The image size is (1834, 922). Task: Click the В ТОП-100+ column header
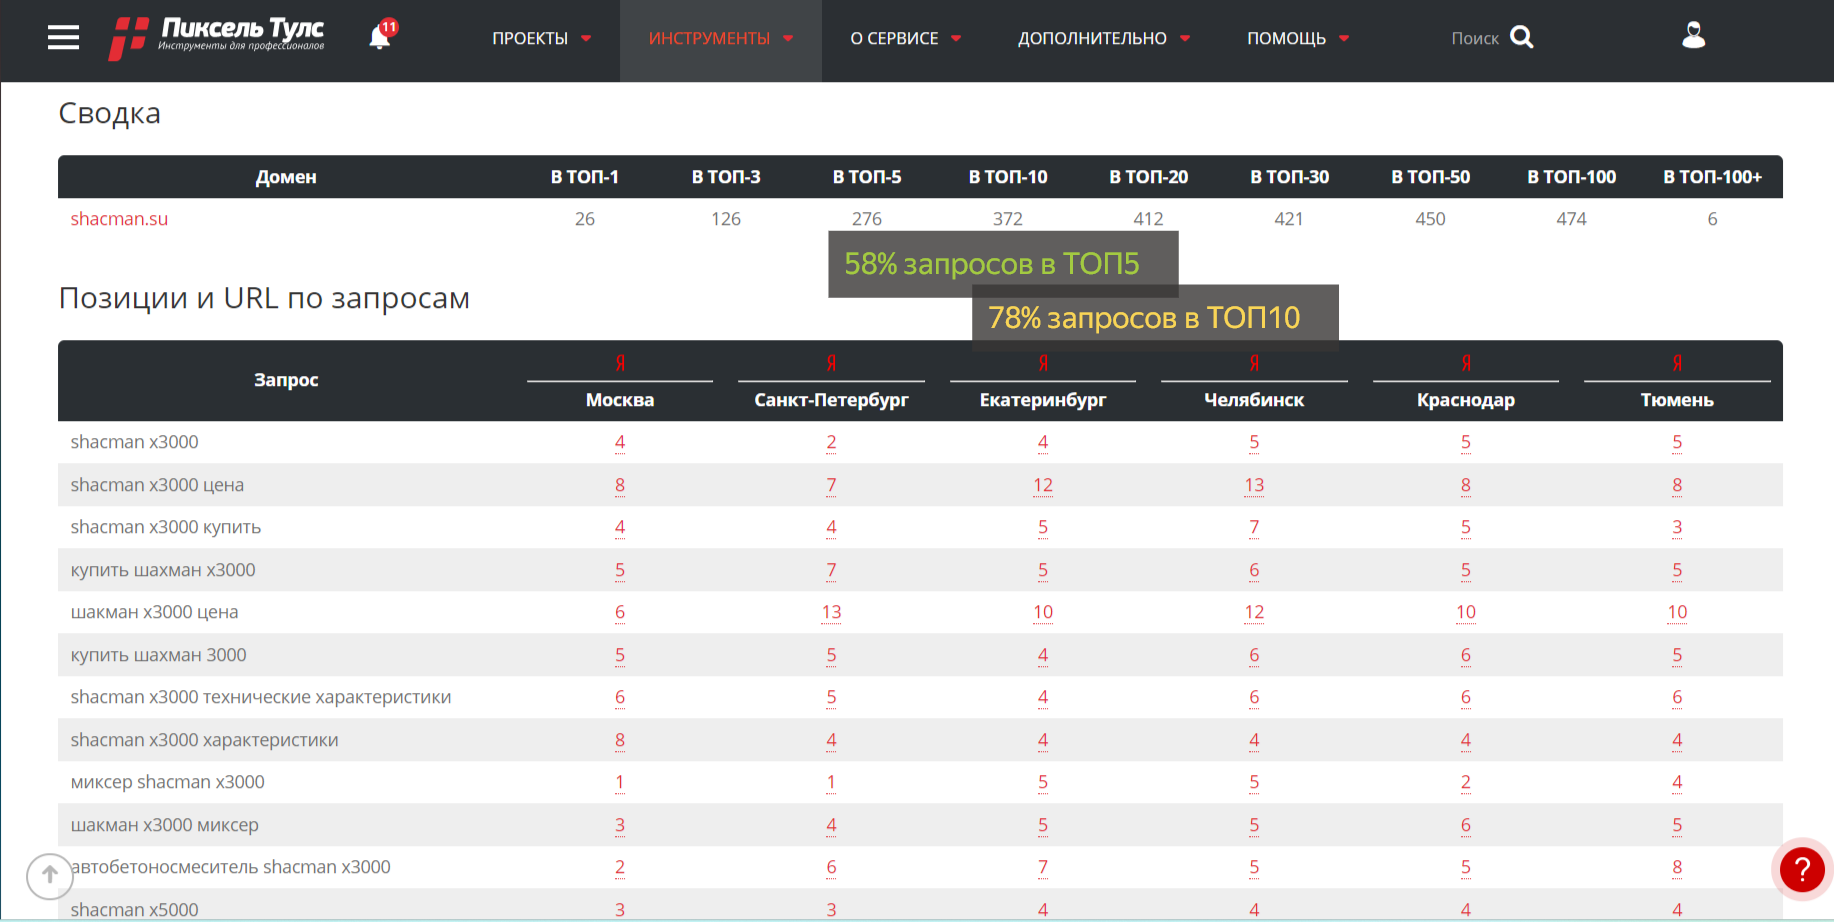(1712, 177)
